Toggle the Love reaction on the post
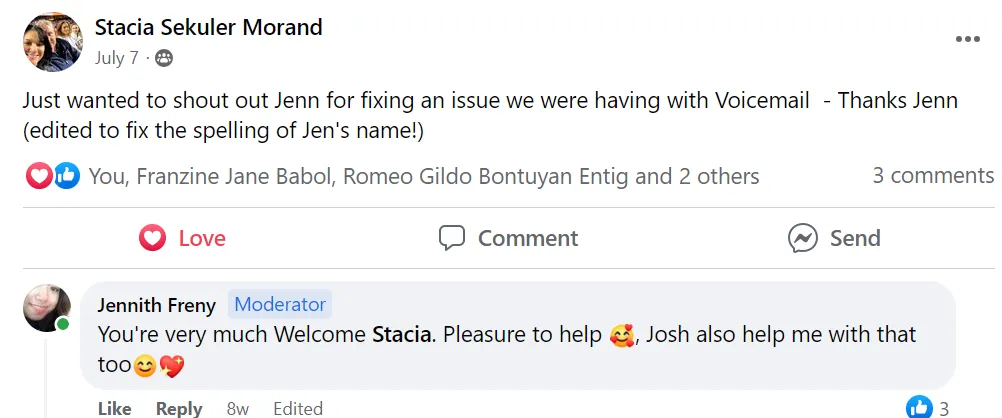This screenshot has height=418, width=1002. [182, 238]
